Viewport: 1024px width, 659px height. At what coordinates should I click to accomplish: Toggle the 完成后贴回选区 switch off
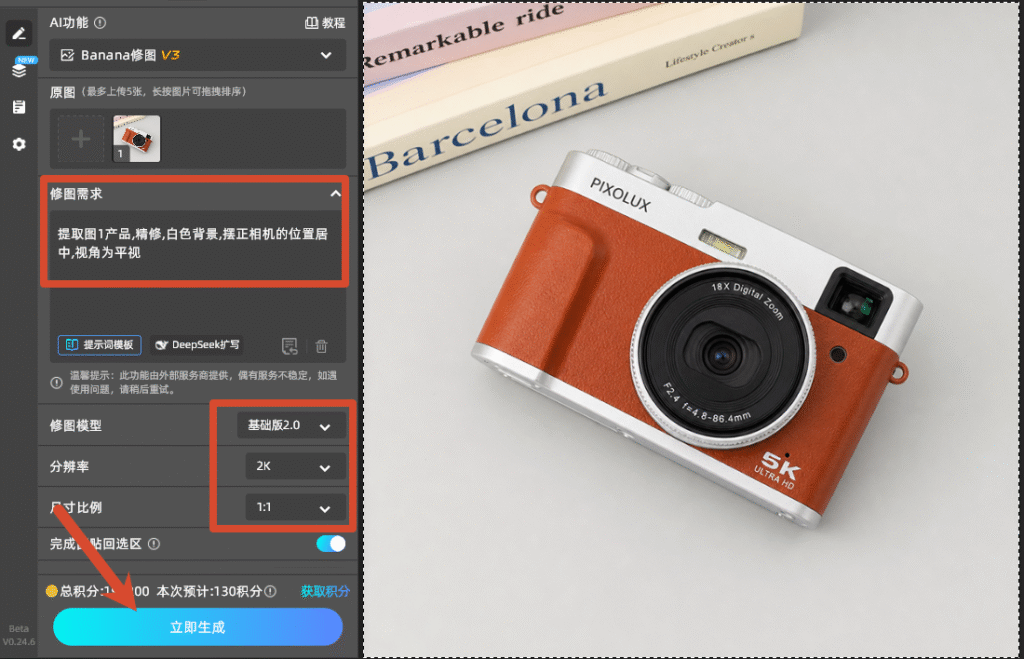point(331,543)
